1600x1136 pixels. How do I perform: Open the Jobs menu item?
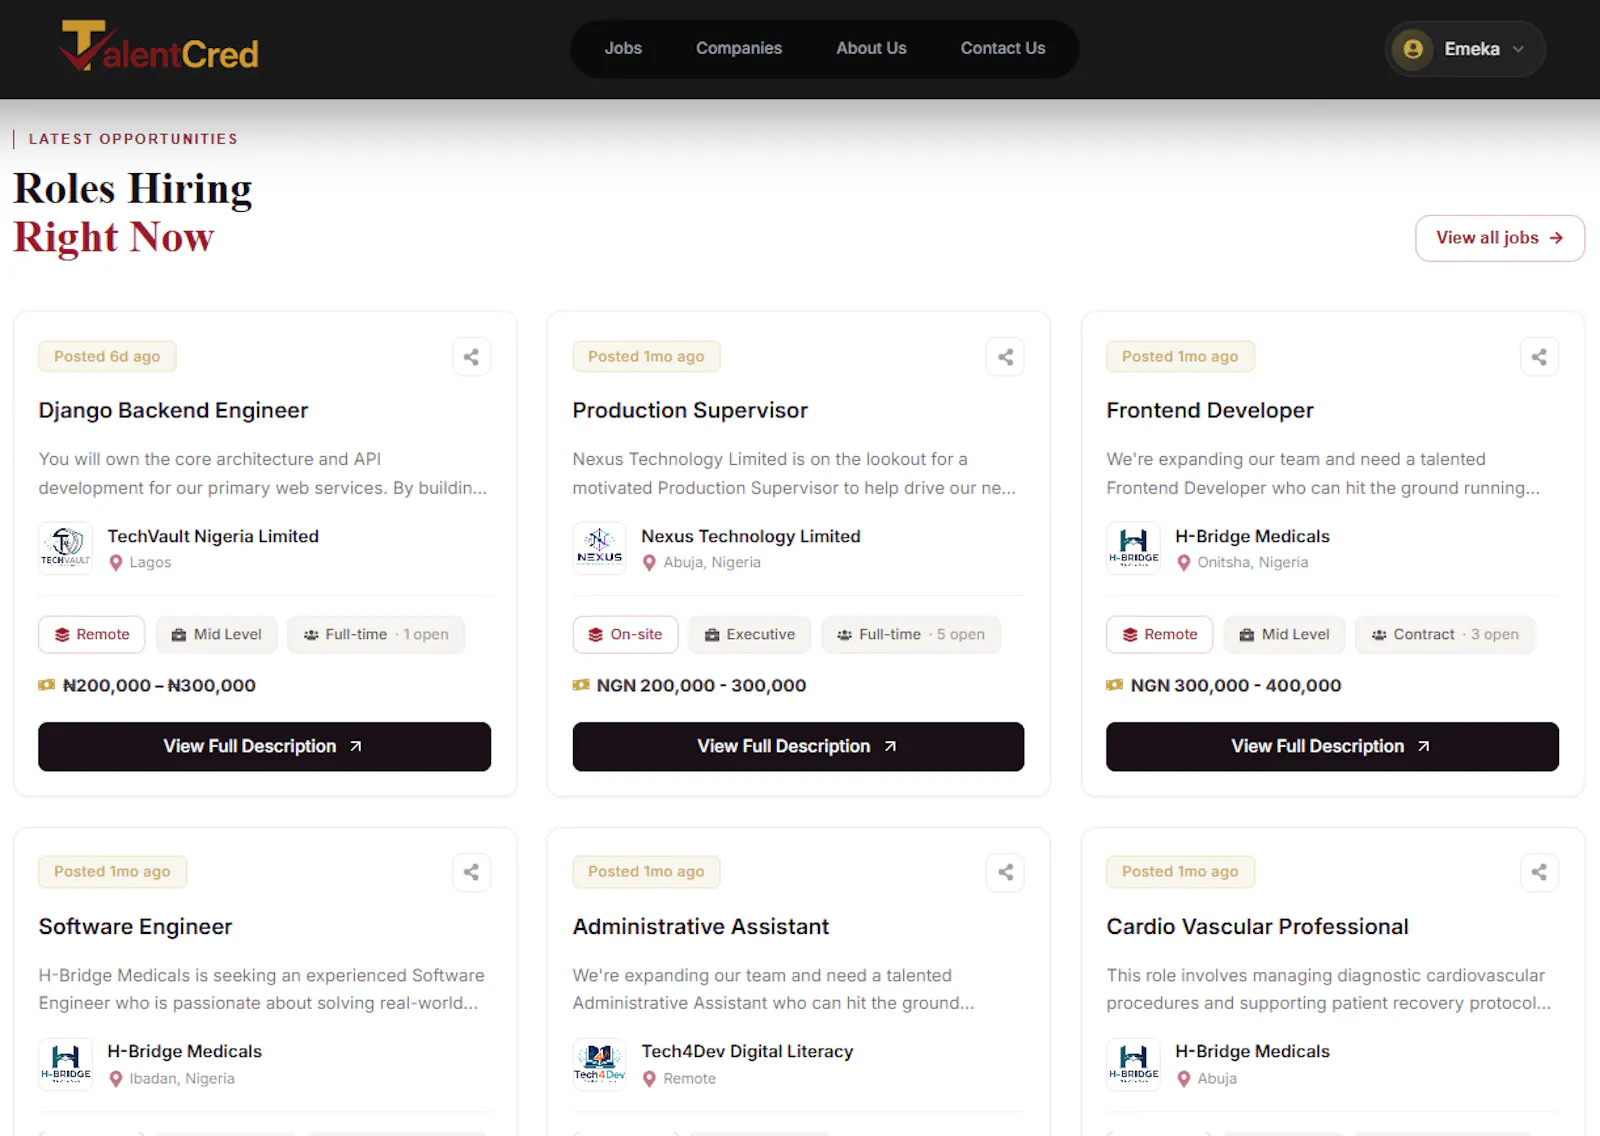[623, 48]
